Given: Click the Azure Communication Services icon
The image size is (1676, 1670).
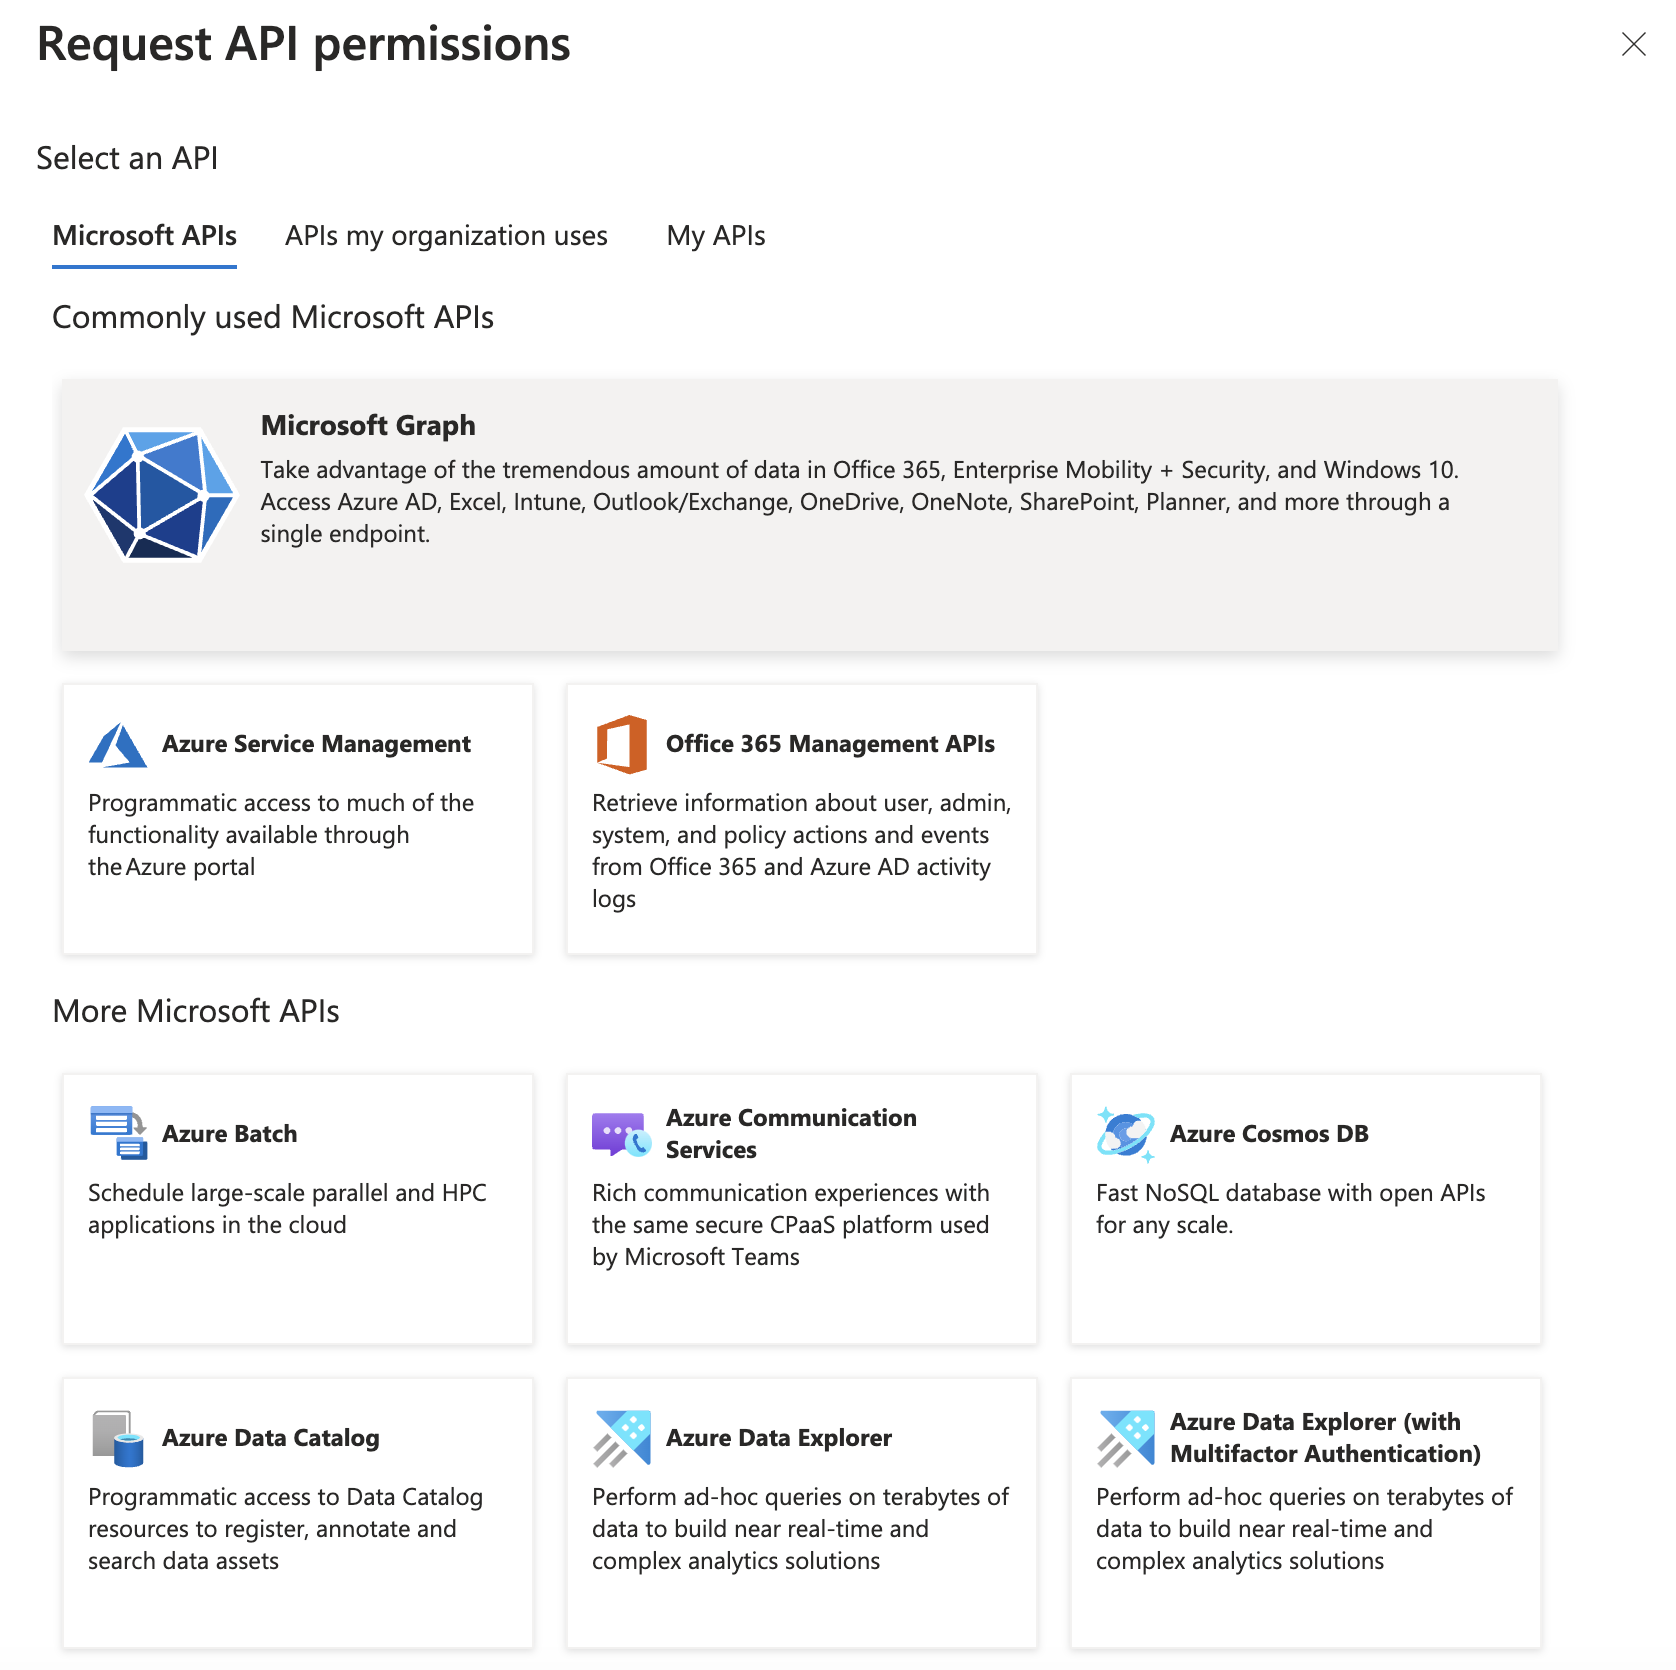Looking at the screenshot, I should [x=620, y=1133].
